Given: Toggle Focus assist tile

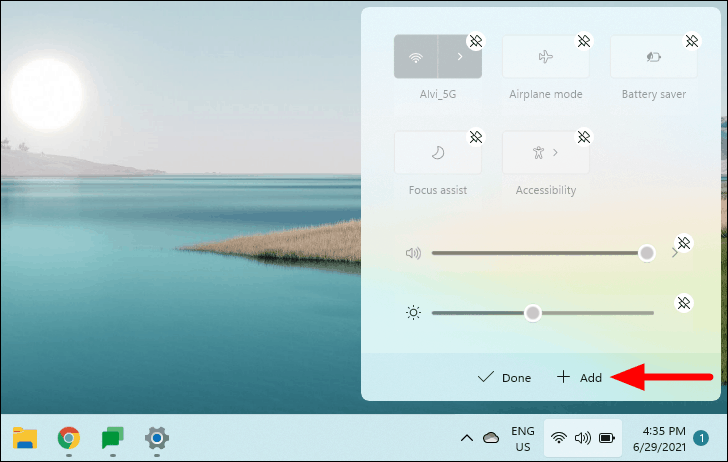Looking at the screenshot, I should [x=438, y=152].
